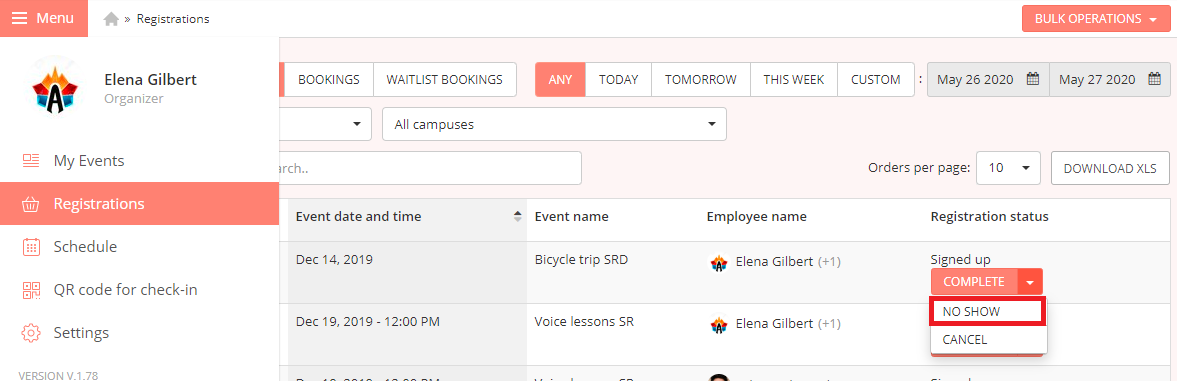Open Schedule via its calendar icon
Image resolution: width=1177 pixels, height=381 pixels.
[31, 247]
